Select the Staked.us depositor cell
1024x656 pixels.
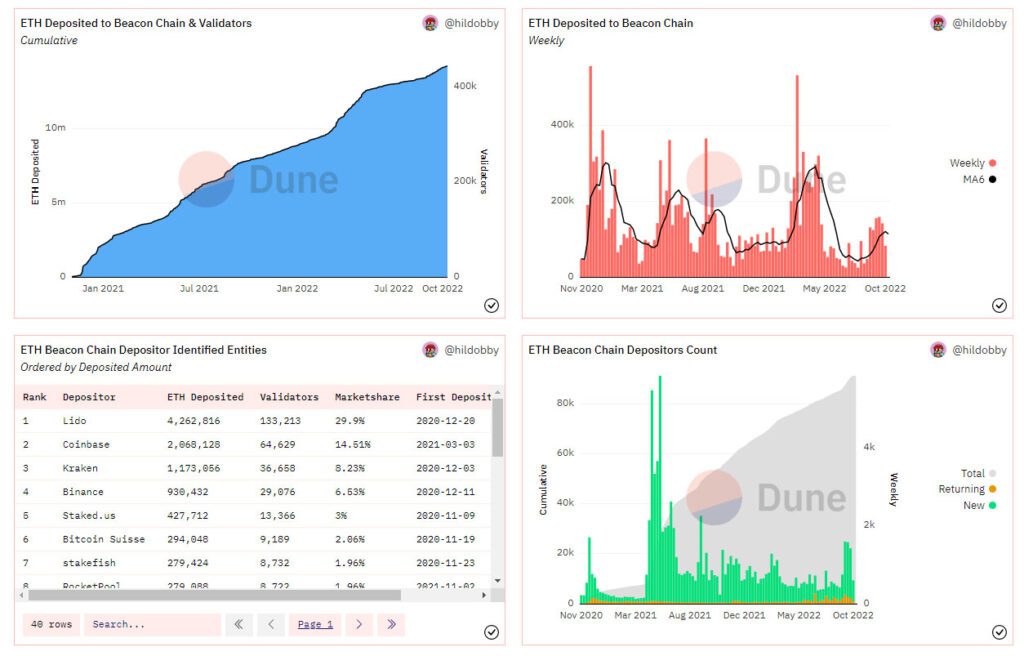click(89, 516)
